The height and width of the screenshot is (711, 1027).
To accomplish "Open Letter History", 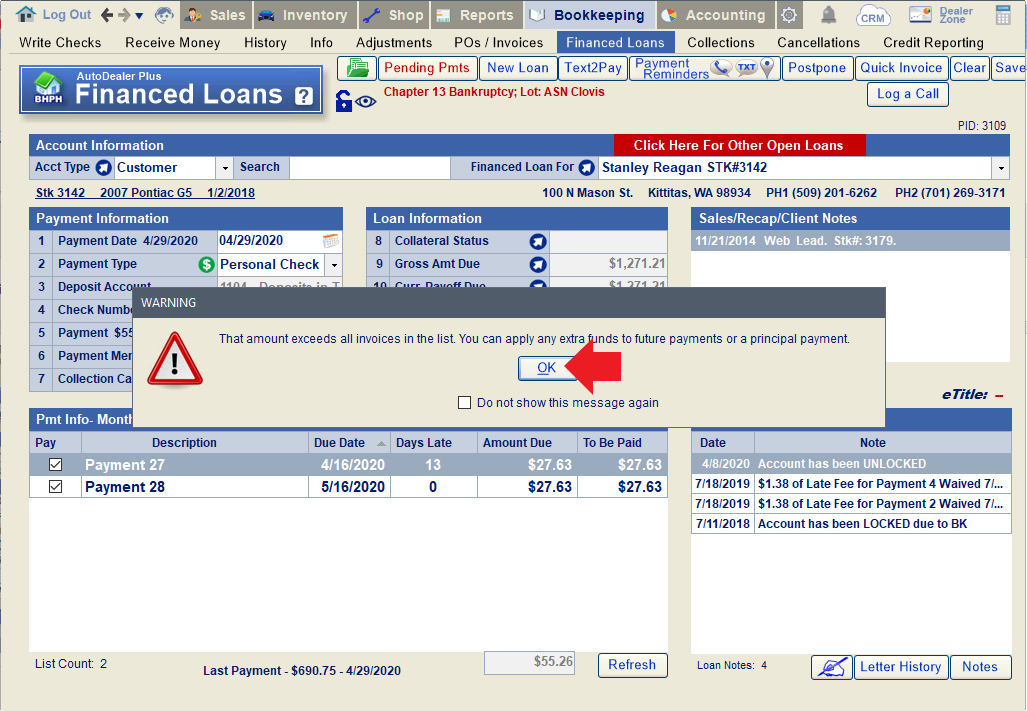I will pyautogui.click(x=901, y=667).
